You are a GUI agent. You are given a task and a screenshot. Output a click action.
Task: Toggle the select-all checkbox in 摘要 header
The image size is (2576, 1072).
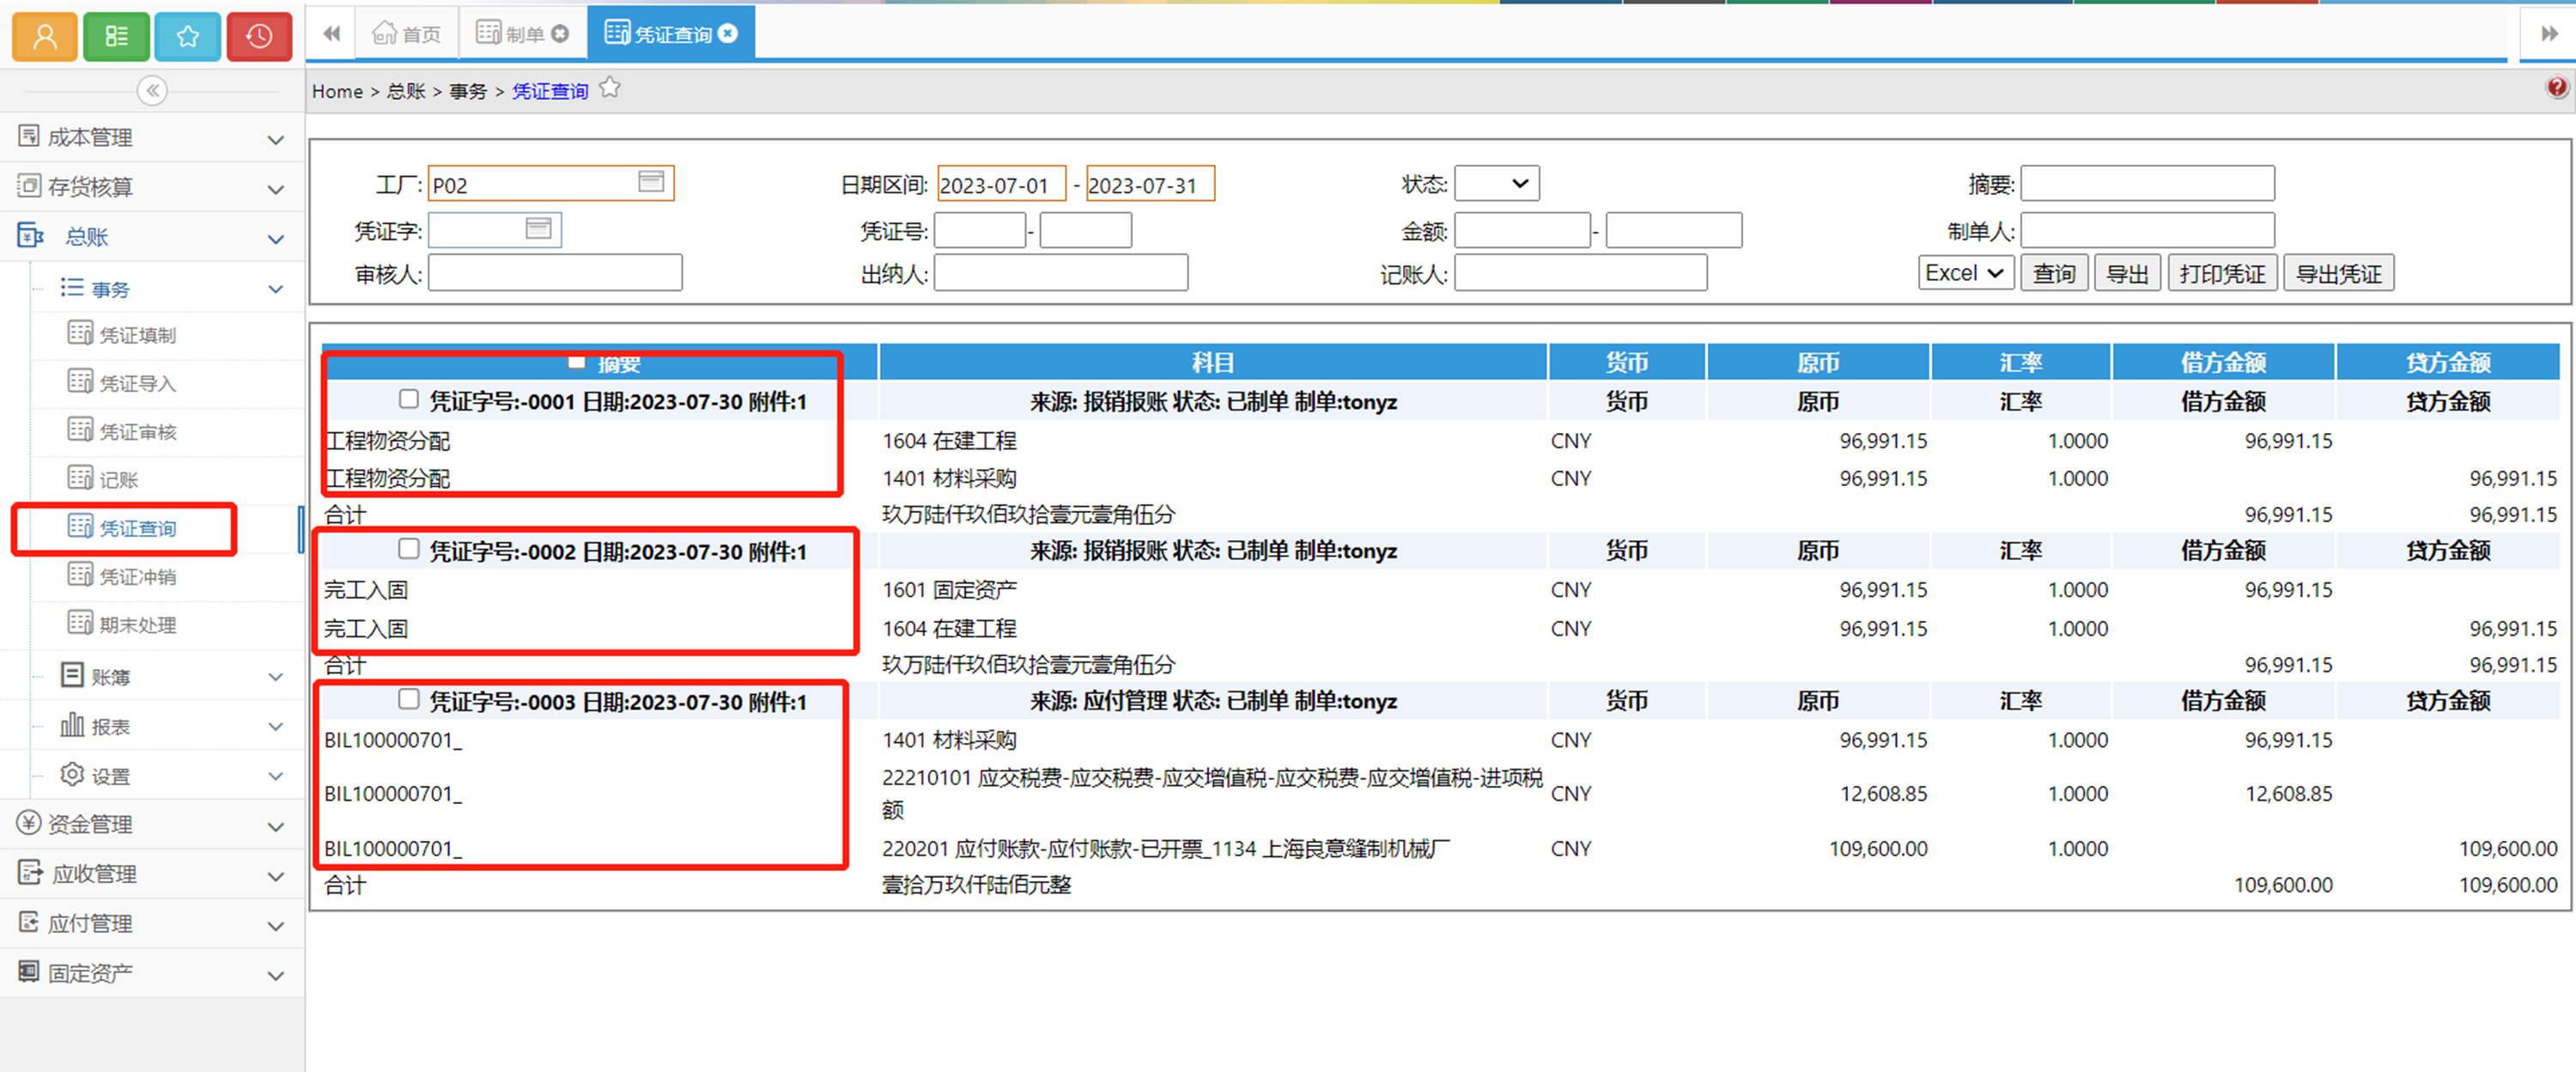coord(576,362)
